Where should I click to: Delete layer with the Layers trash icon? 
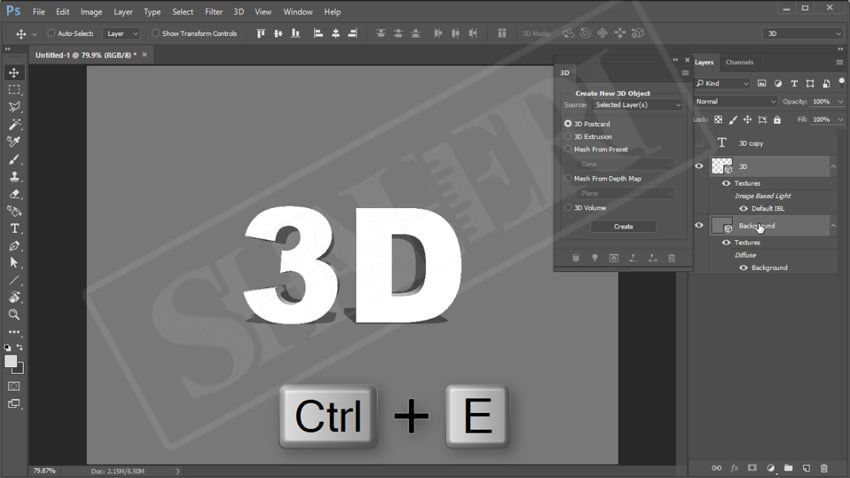(824, 467)
